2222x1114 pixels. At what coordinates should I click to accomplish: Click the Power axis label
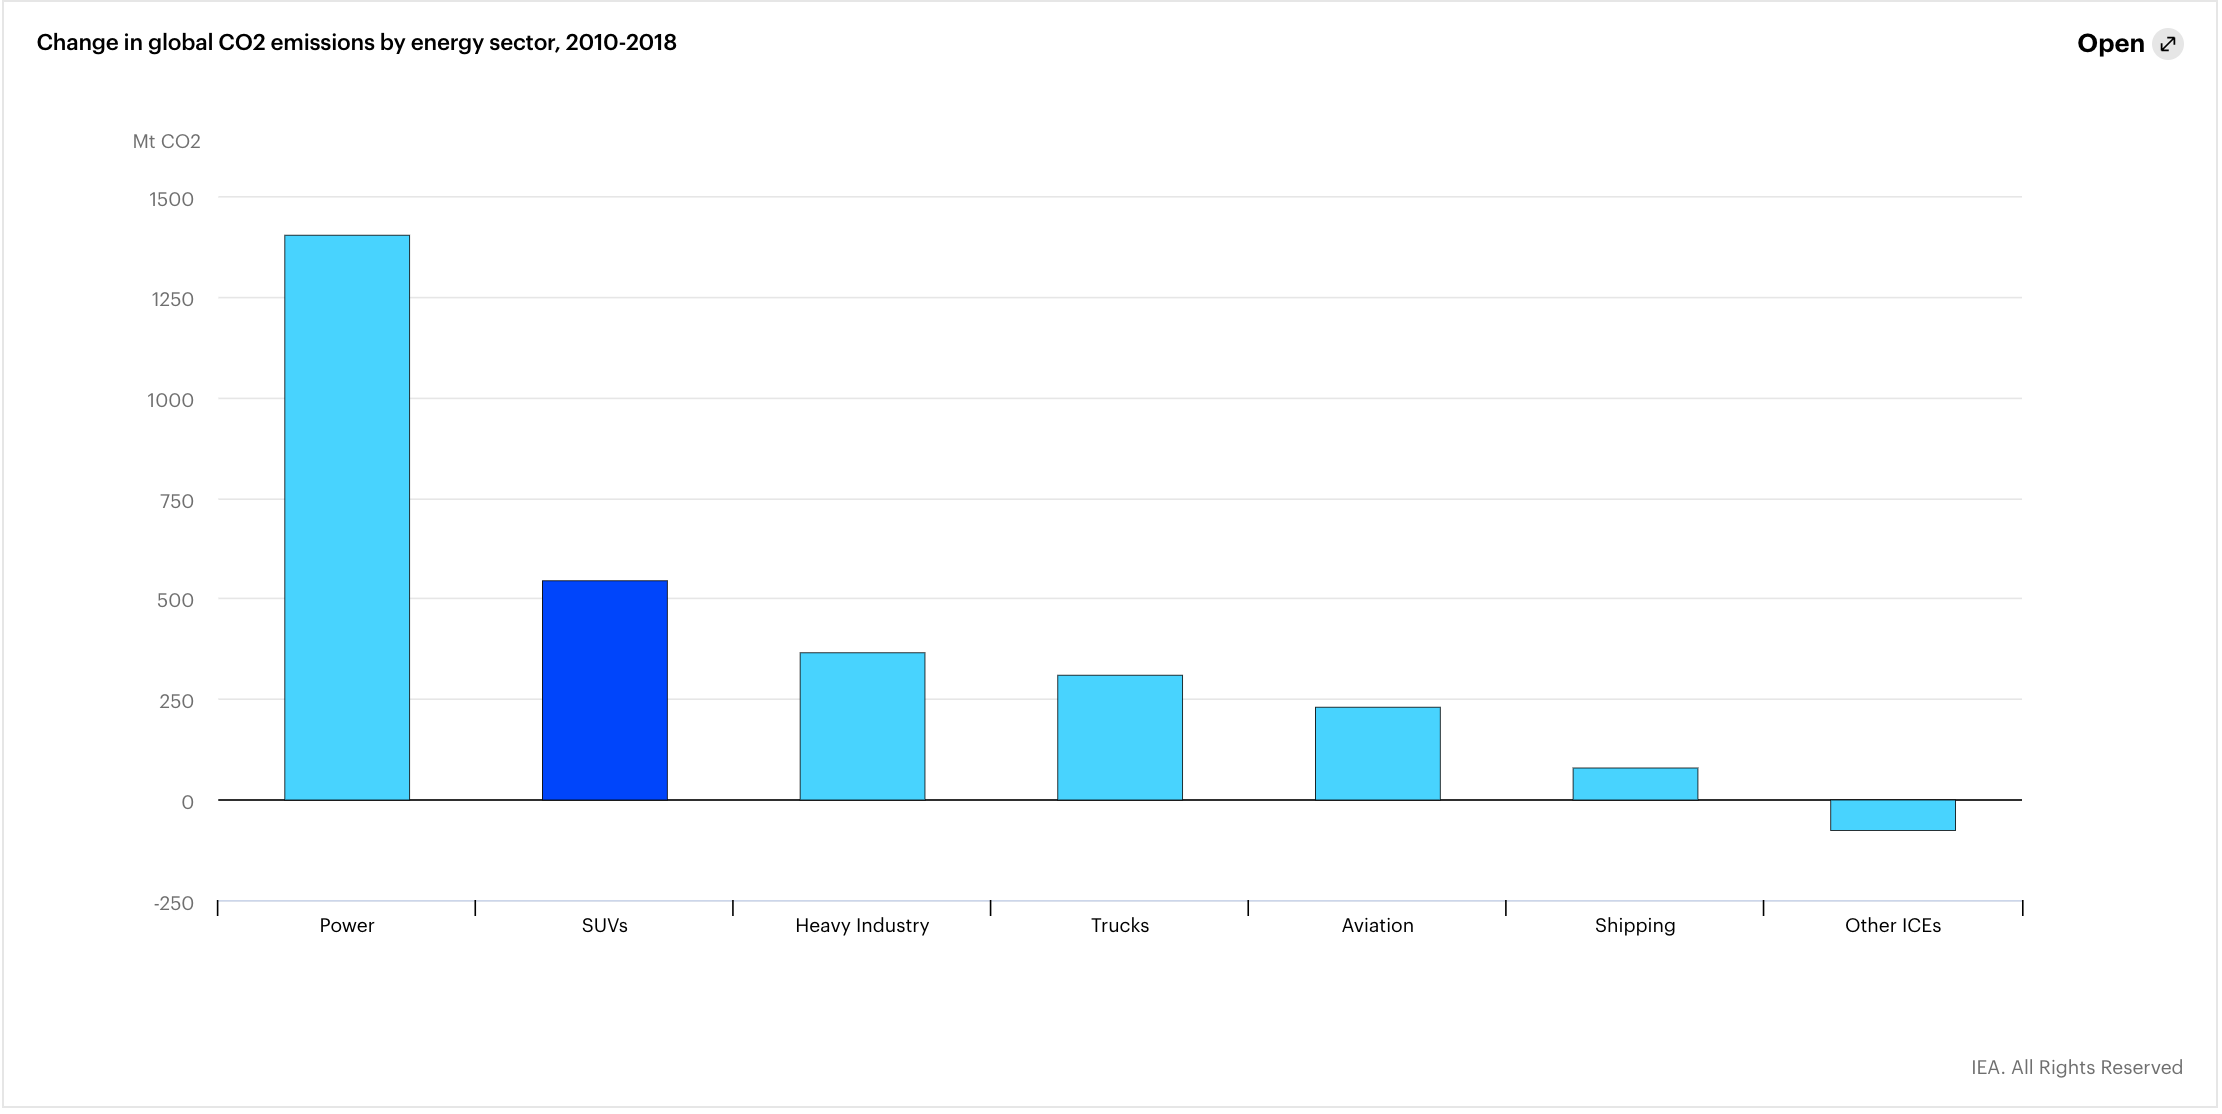tap(347, 925)
